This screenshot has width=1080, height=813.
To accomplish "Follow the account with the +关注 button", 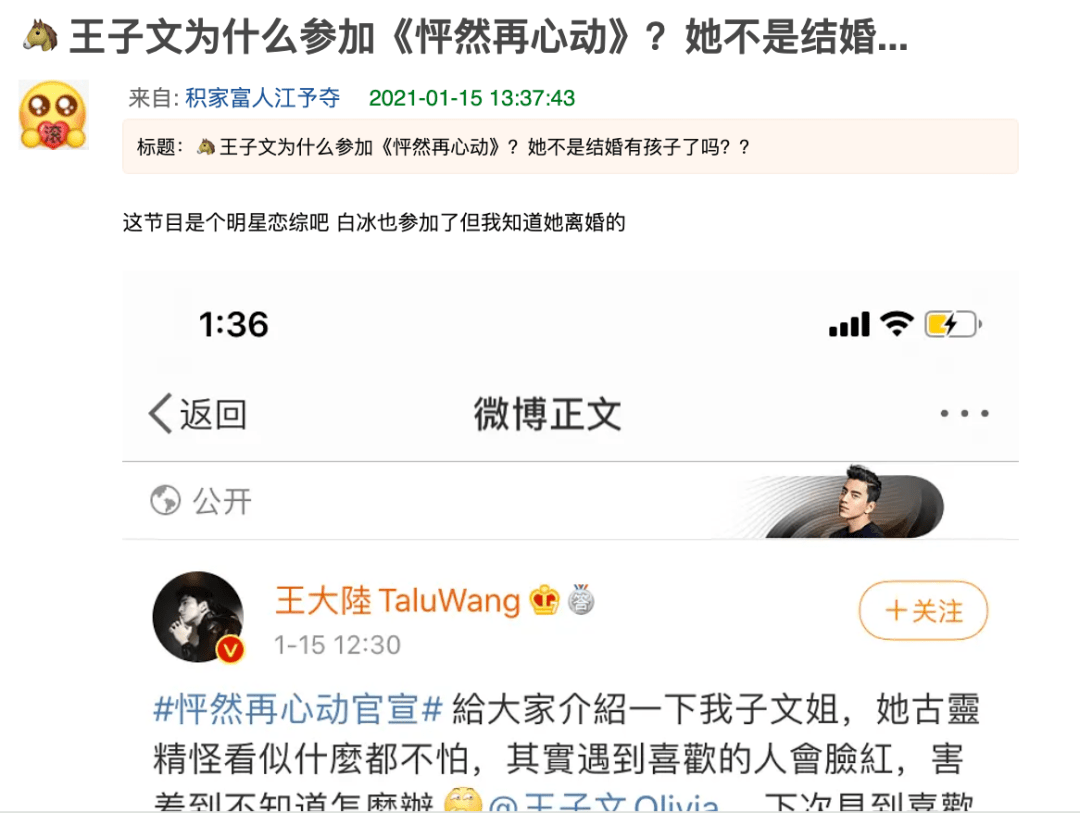I will click(x=923, y=610).
